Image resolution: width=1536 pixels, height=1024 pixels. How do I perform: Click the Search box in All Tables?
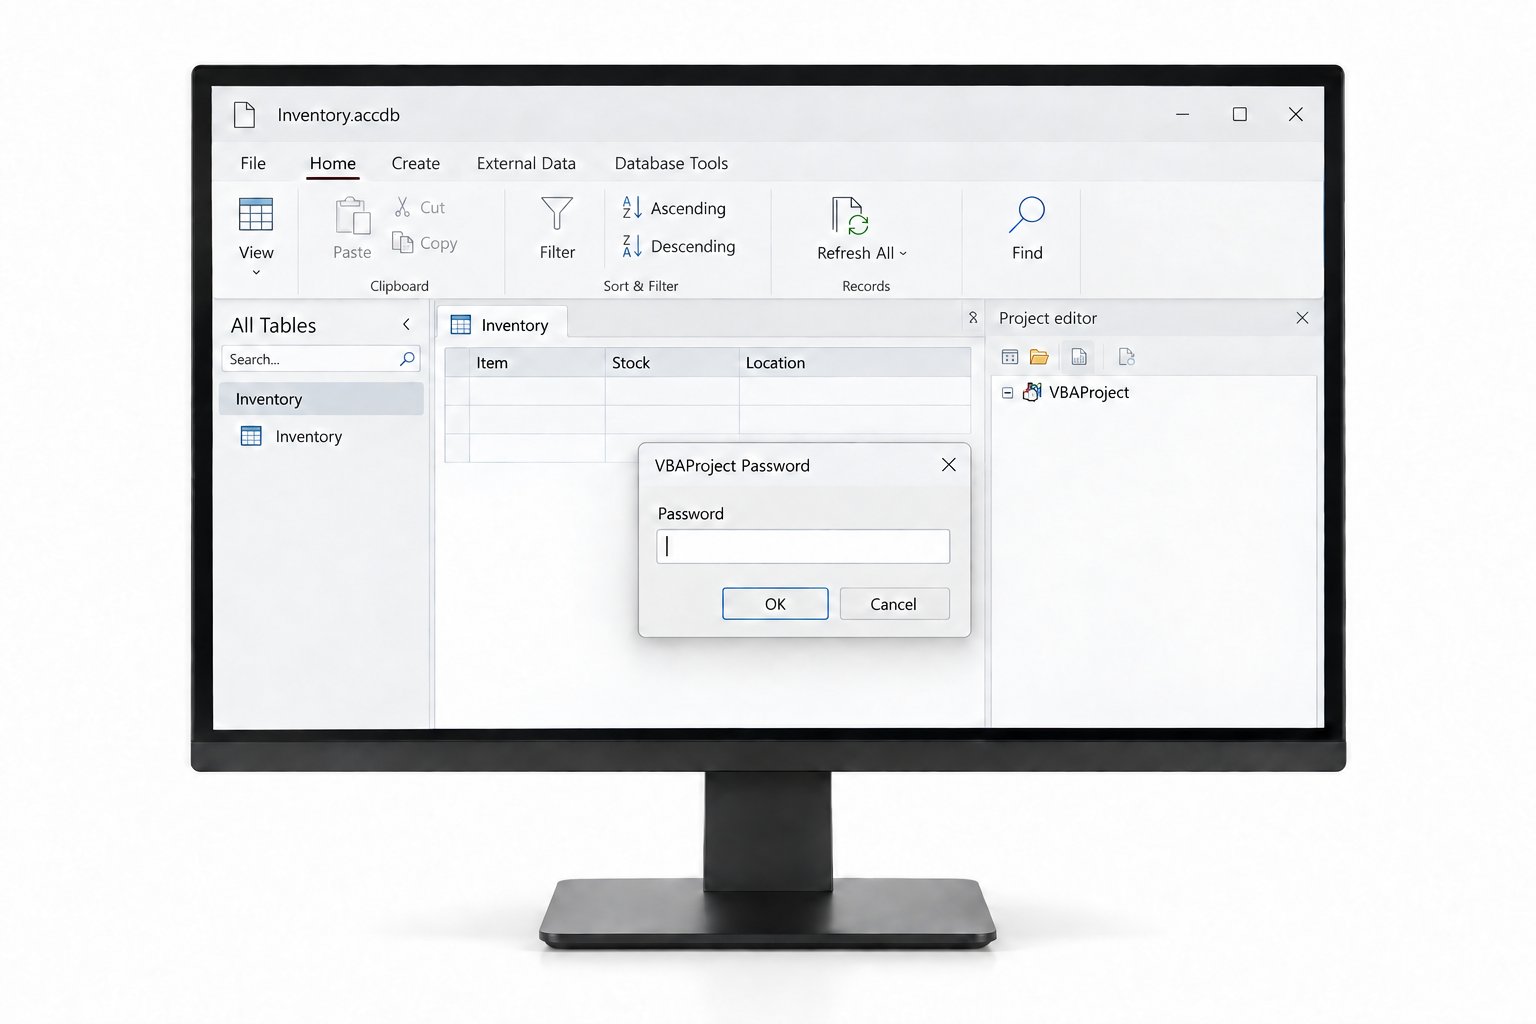click(320, 359)
